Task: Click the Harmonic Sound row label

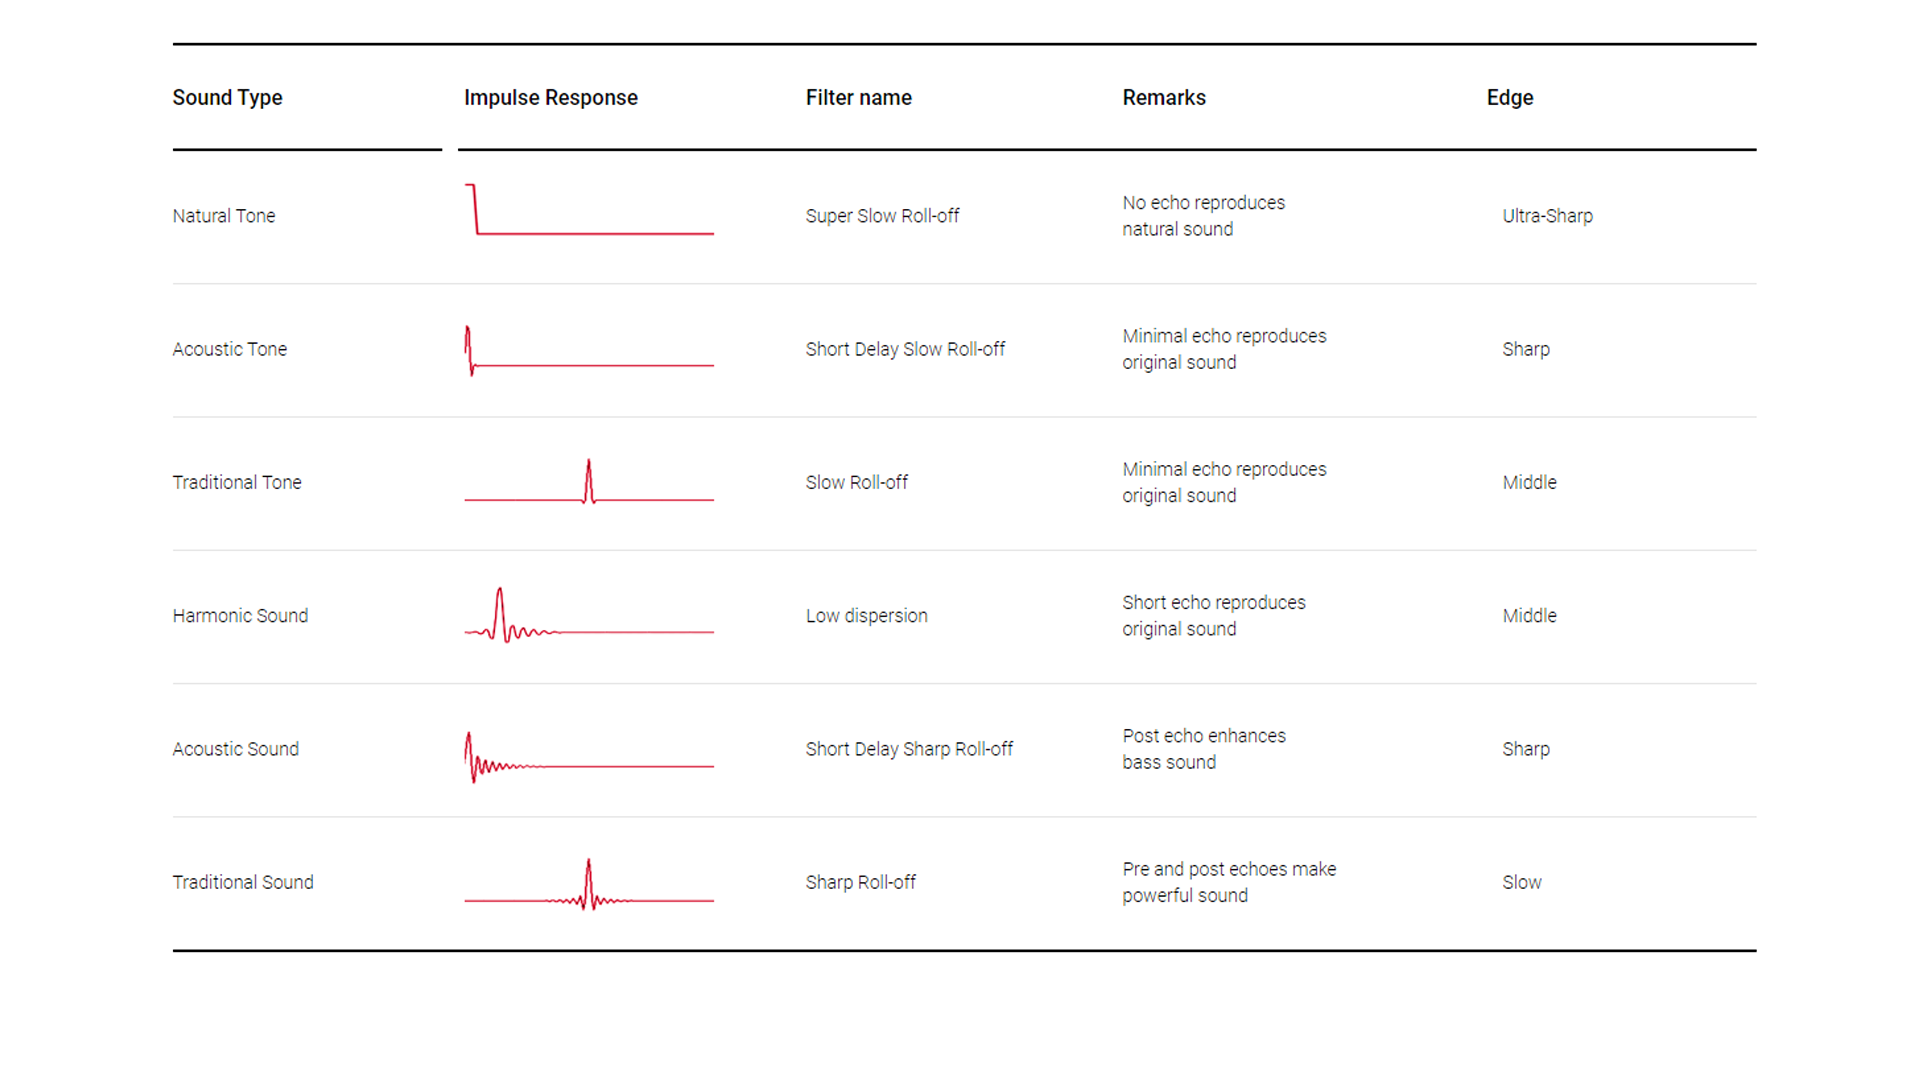Action: [240, 616]
